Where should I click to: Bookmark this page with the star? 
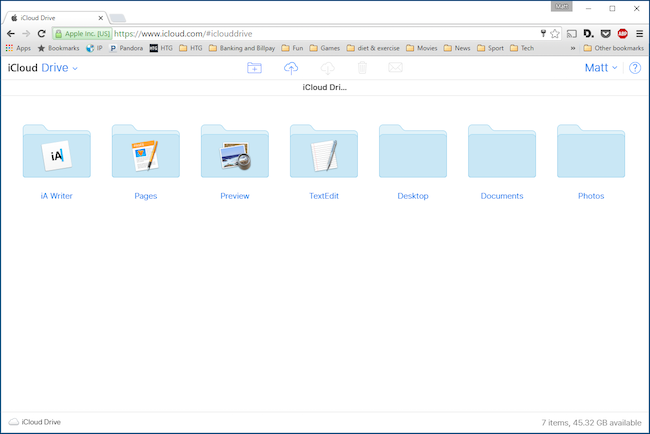pyautogui.click(x=555, y=34)
